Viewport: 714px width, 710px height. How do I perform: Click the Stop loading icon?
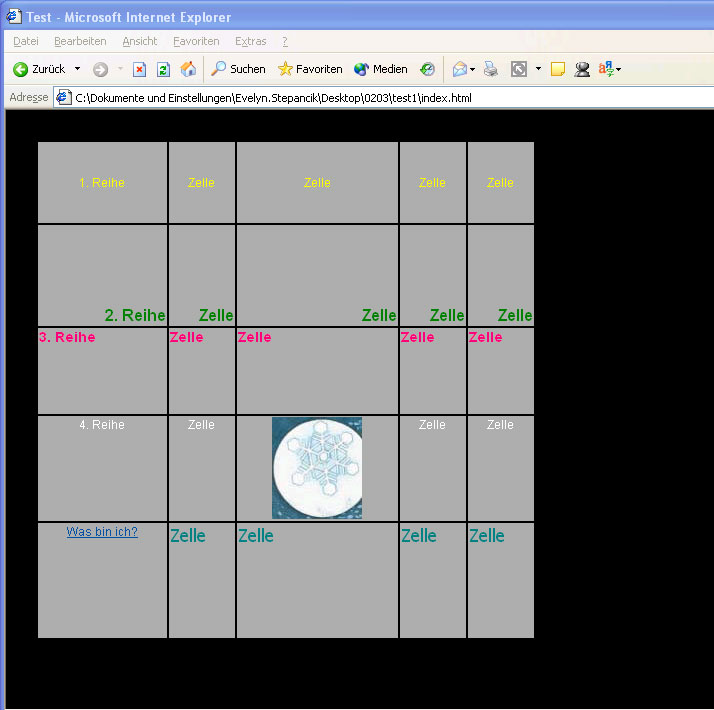140,69
